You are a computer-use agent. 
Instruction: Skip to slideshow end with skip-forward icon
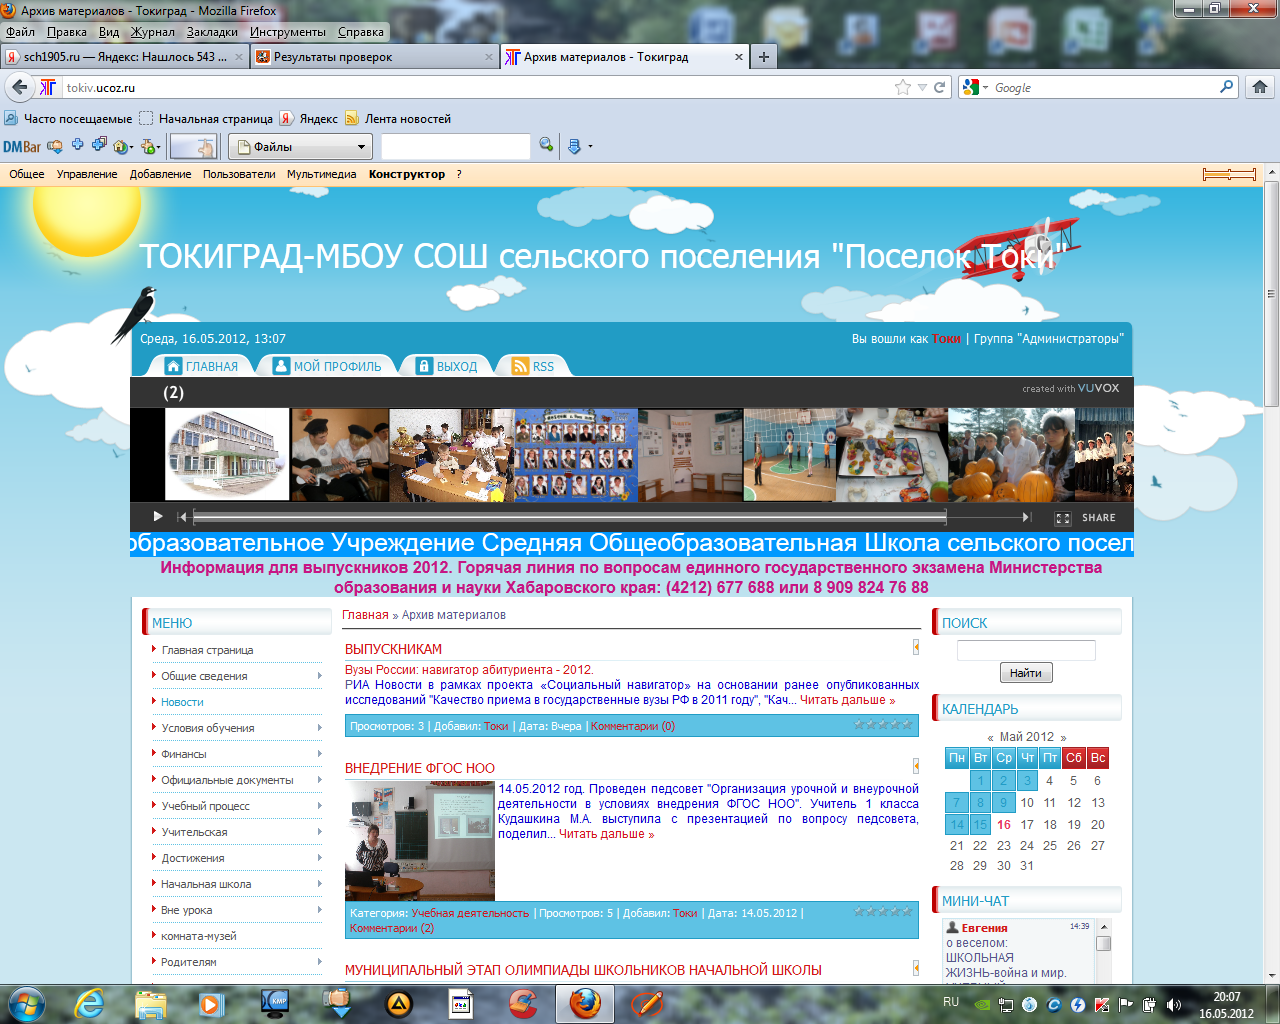tap(1027, 517)
